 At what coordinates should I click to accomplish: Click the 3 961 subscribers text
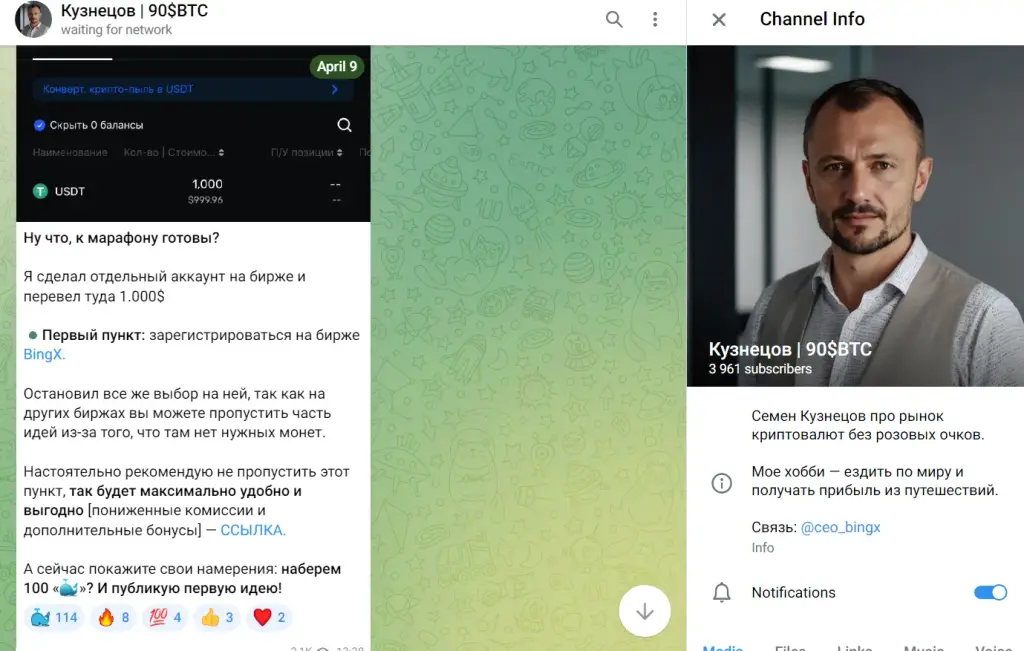tap(760, 369)
